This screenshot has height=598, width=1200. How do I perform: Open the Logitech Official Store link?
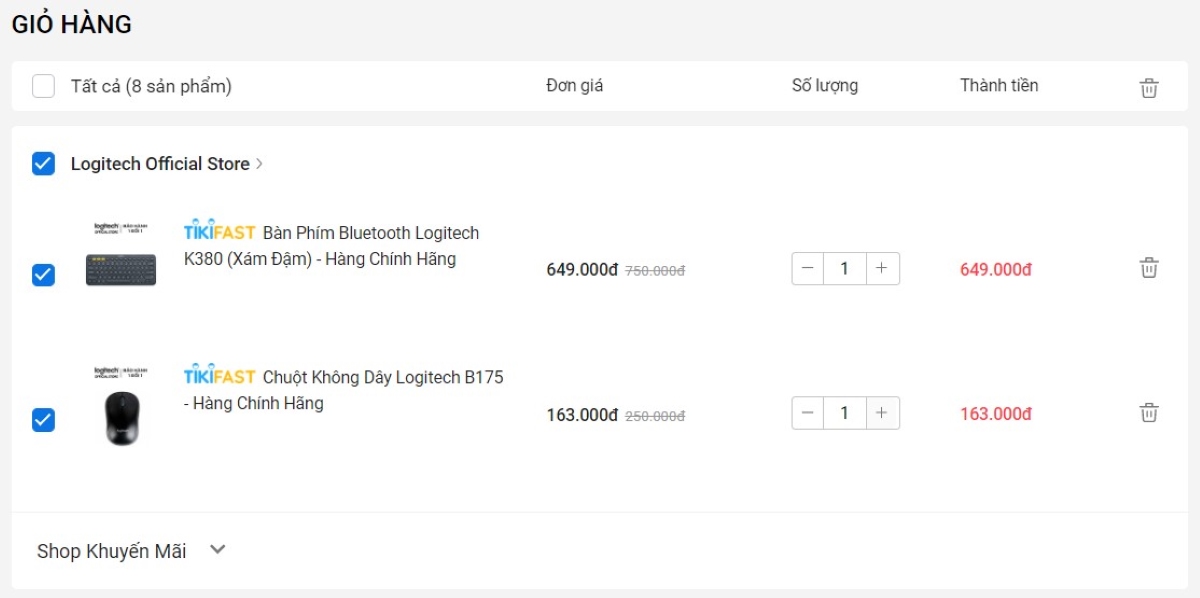point(160,164)
